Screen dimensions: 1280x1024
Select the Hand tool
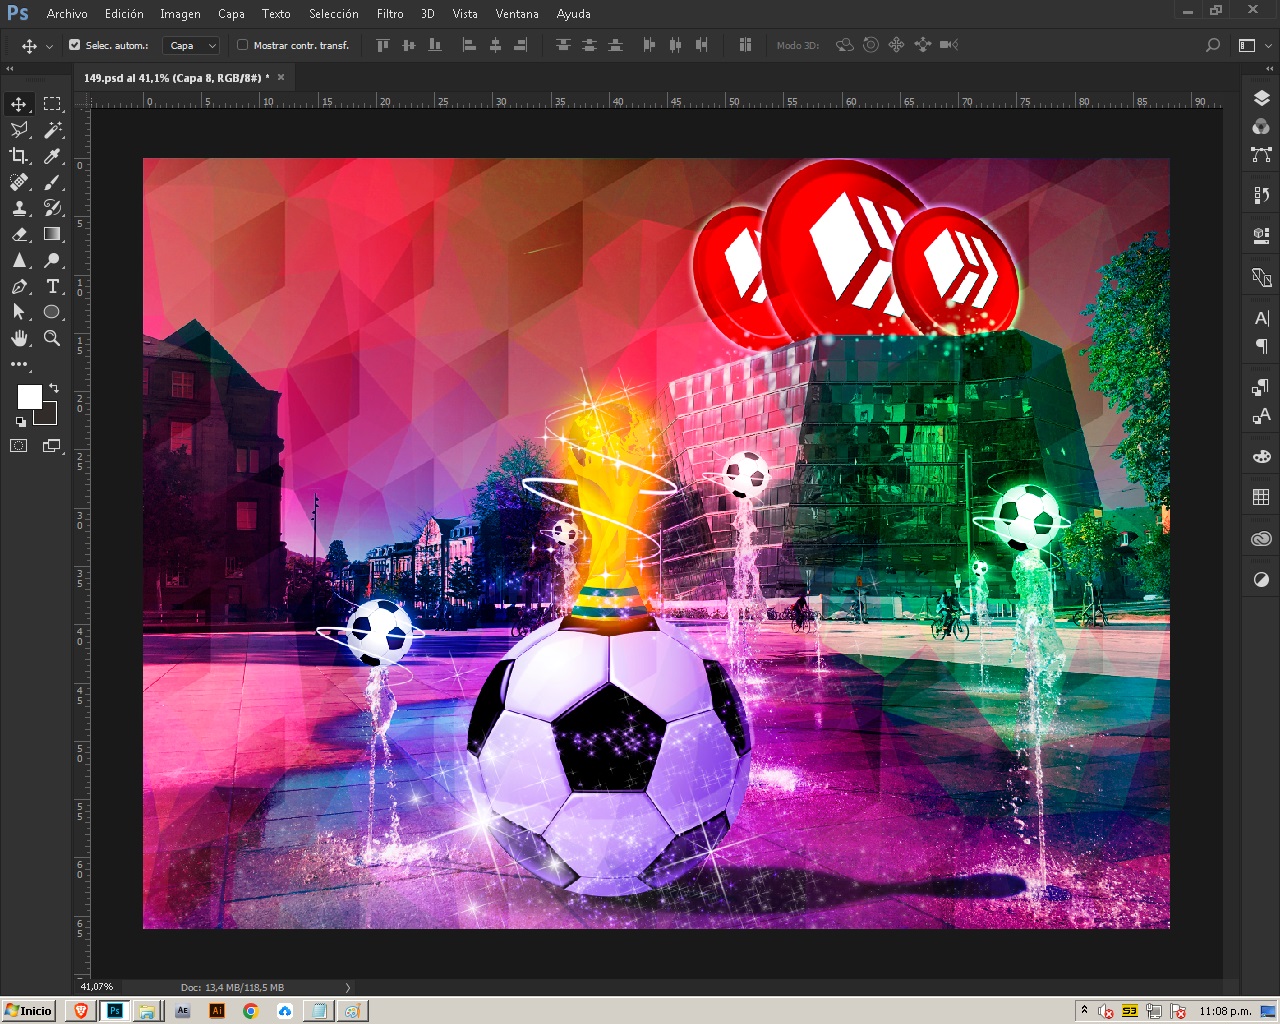[x=19, y=338]
